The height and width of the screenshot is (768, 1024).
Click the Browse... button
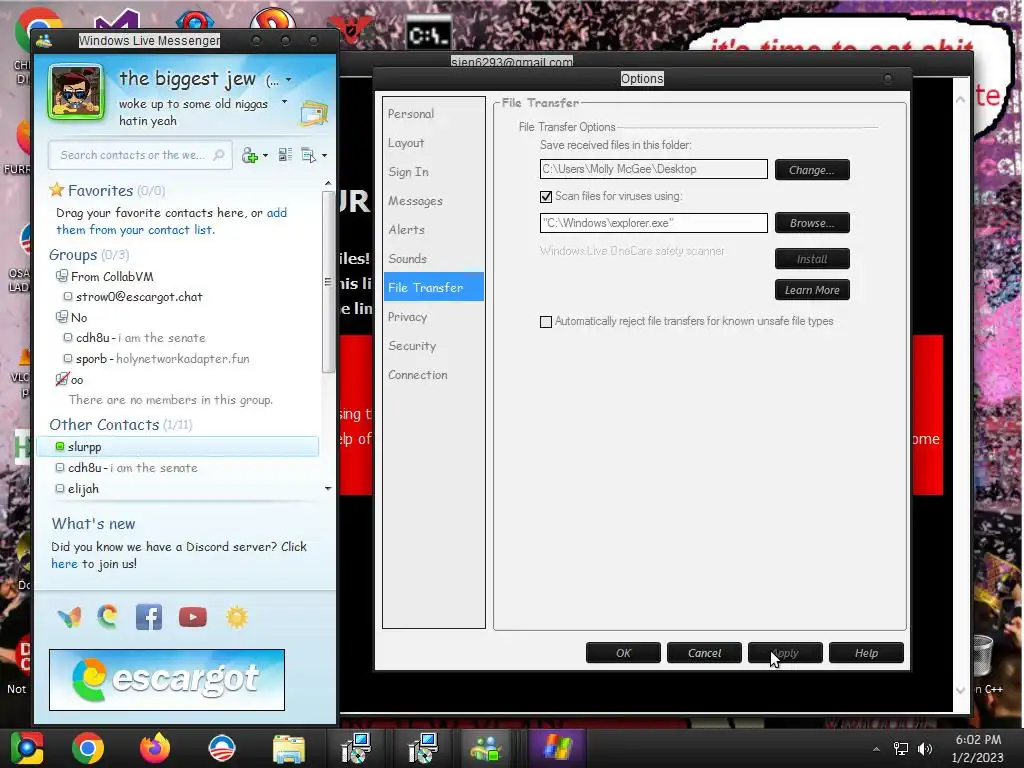(812, 223)
